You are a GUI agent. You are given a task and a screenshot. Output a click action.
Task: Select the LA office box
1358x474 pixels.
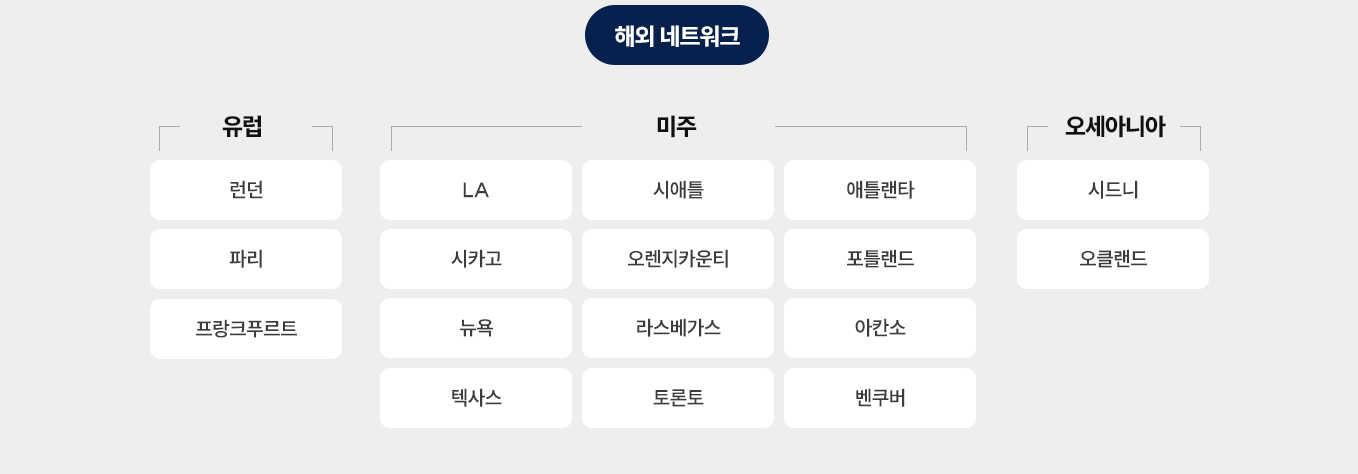(x=476, y=190)
